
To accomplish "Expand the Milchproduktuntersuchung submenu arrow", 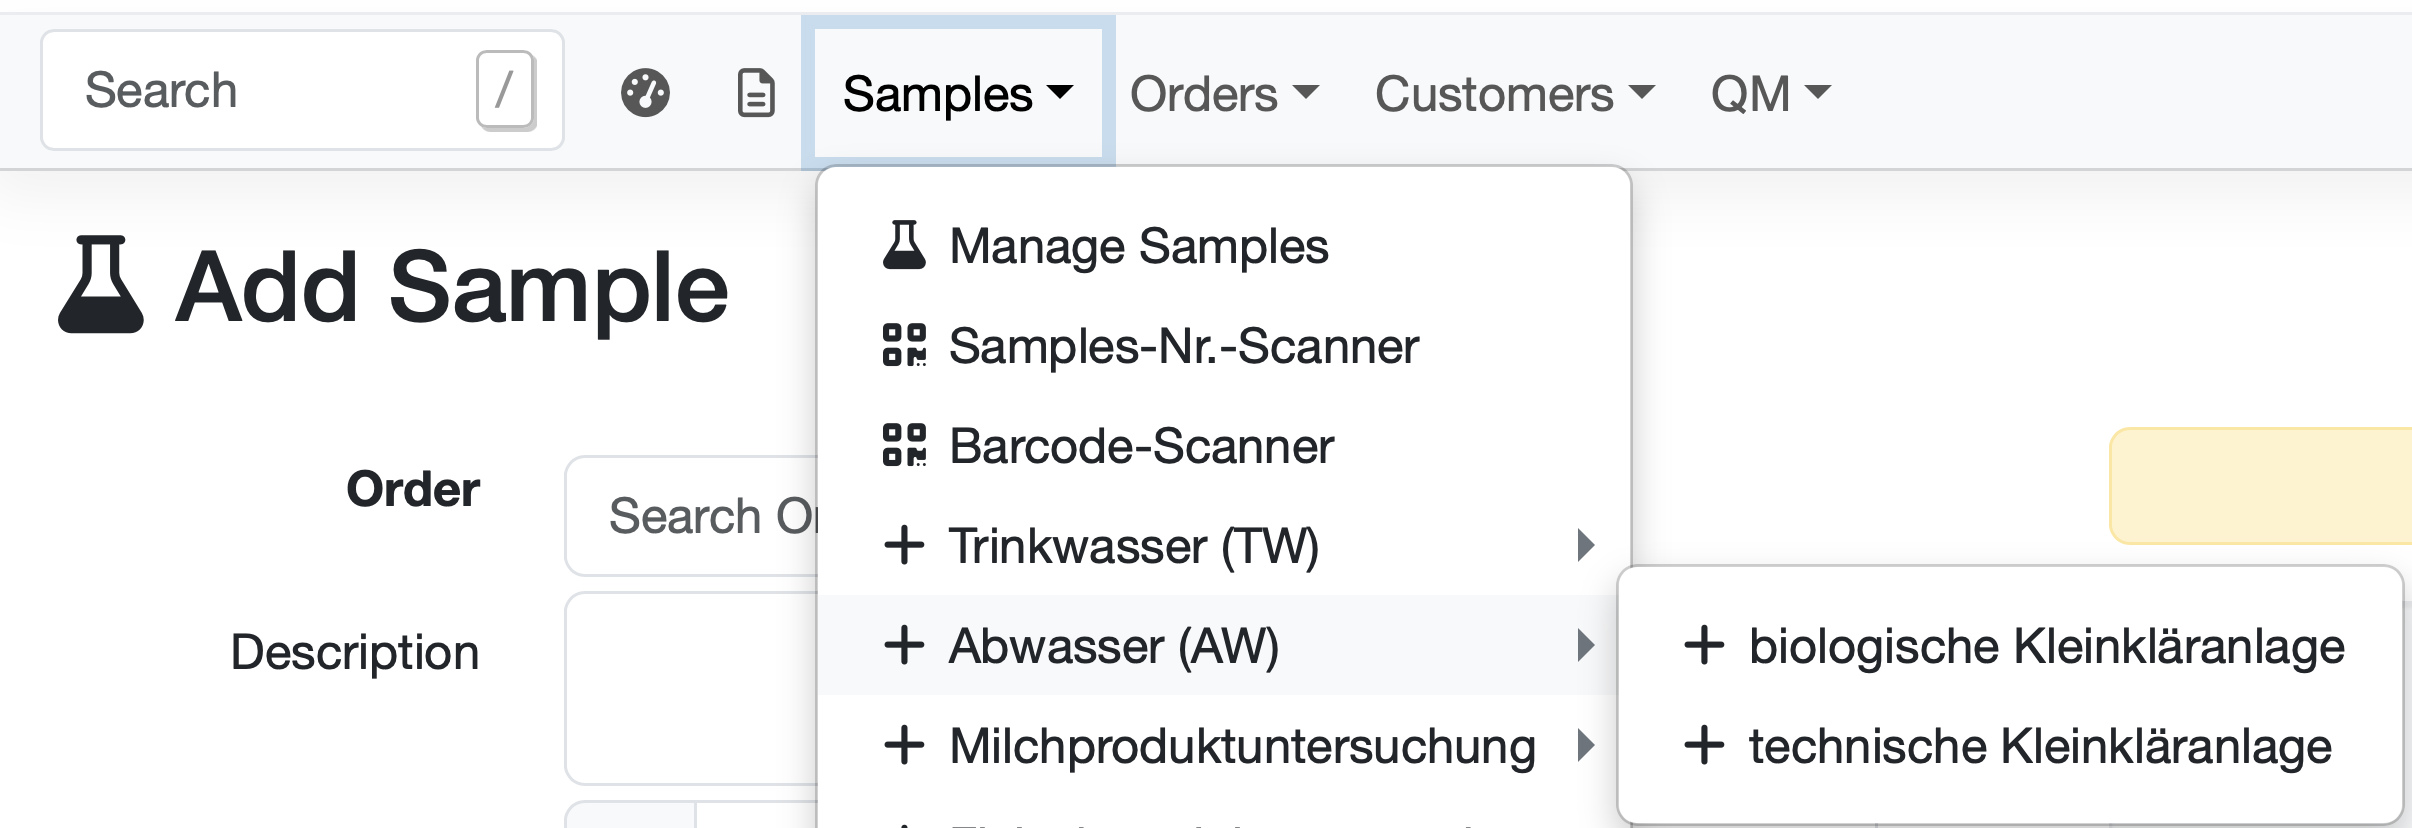I will tap(1585, 745).
